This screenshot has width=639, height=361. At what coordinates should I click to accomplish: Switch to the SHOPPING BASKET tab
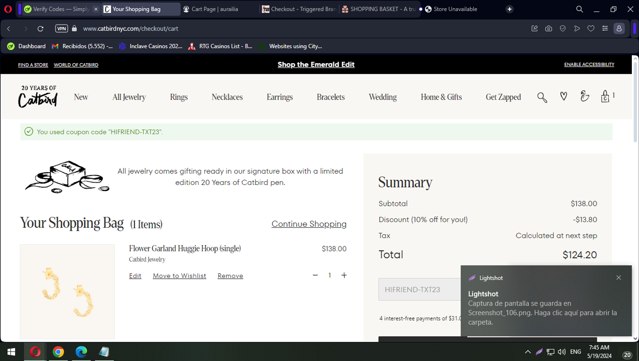[x=379, y=9]
